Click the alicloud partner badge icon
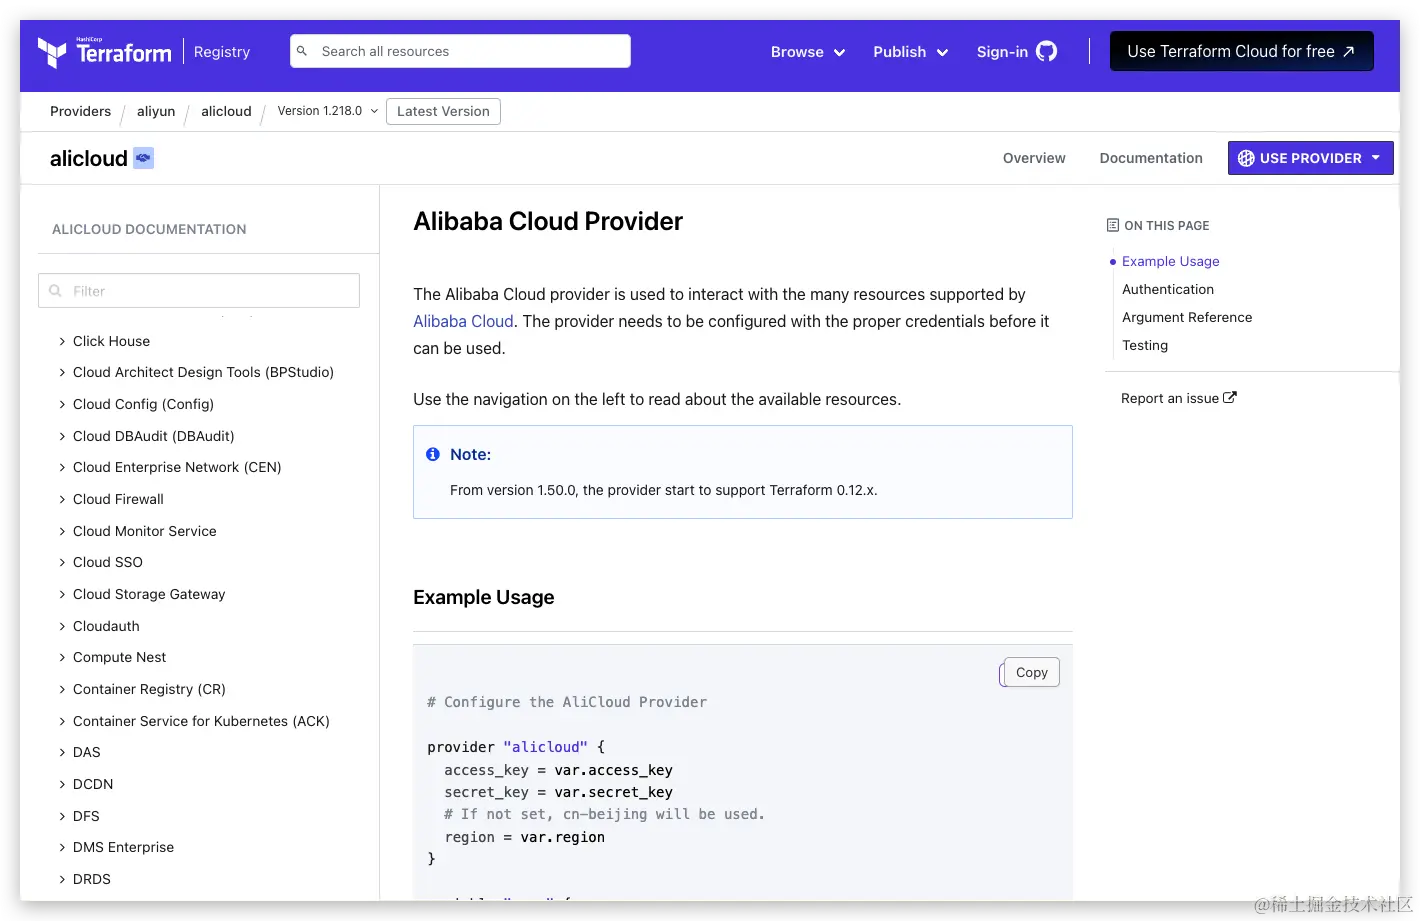 pos(143,158)
